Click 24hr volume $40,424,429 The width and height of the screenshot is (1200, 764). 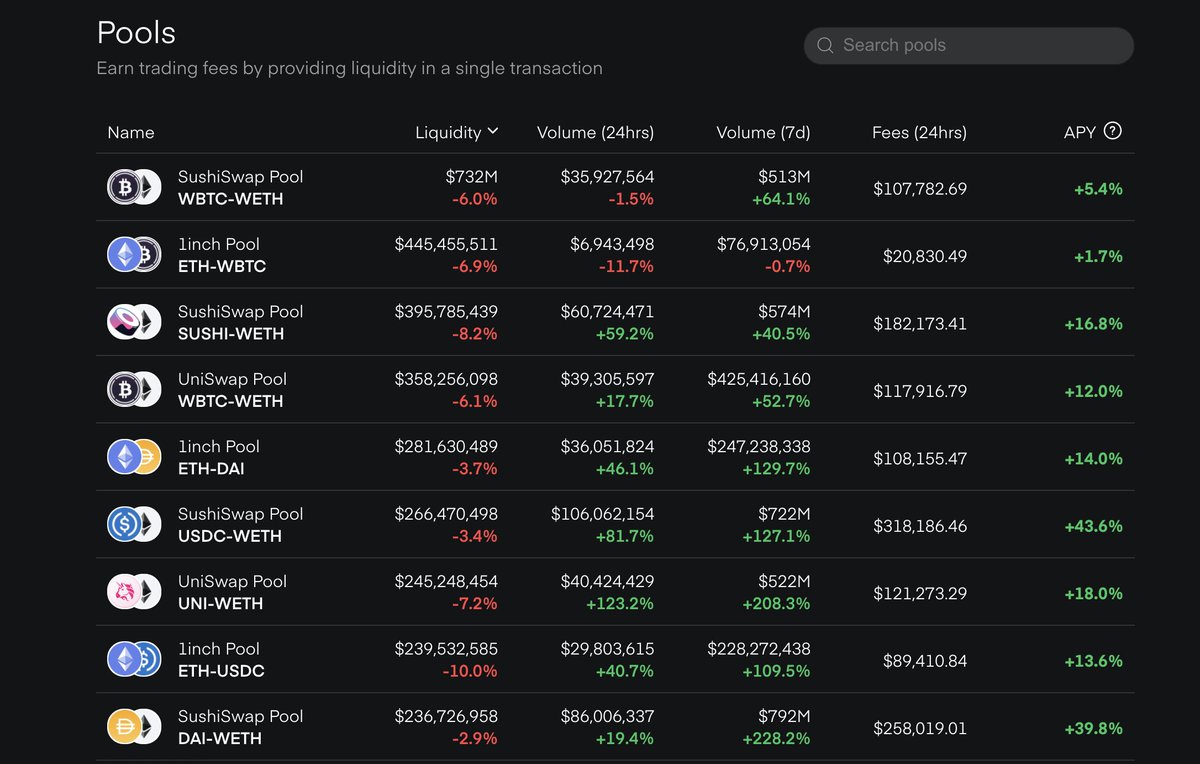(x=607, y=582)
